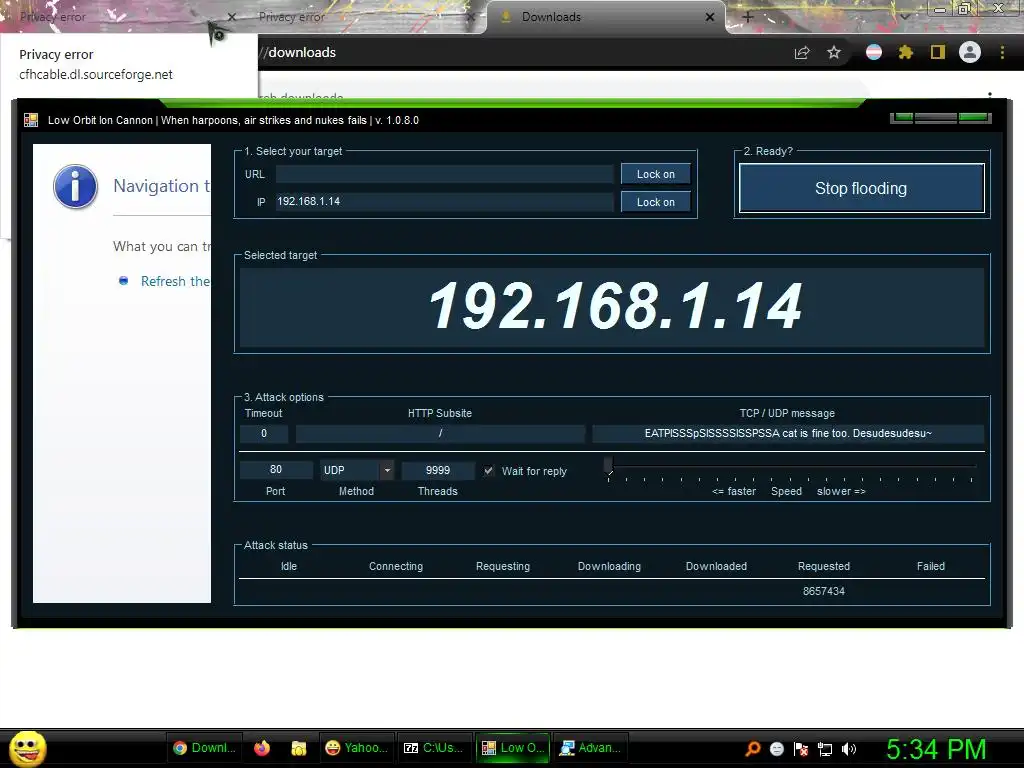The image size is (1024, 768).
Task: Toggle the Wait for reply checkbox
Action: [x=488, y=471]
